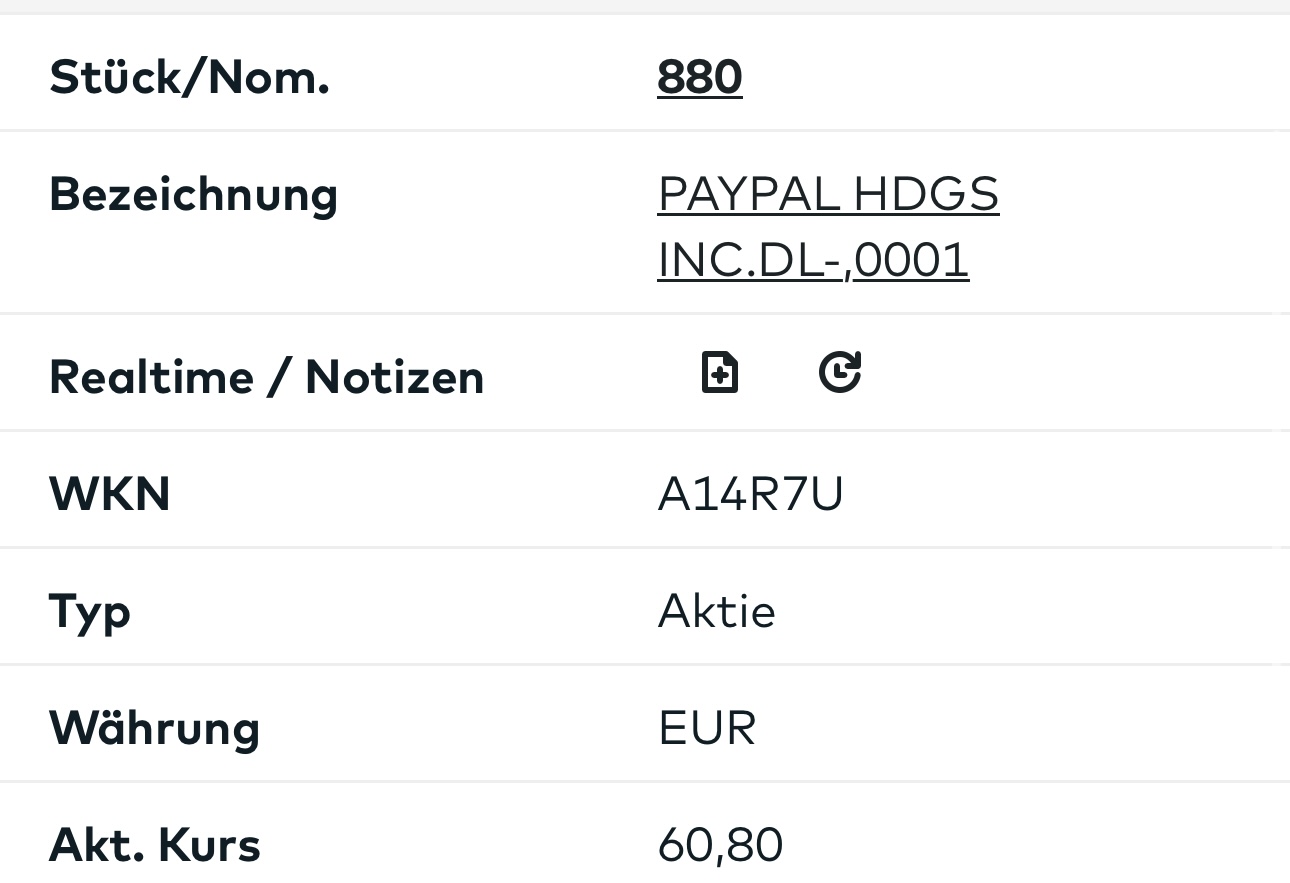
Task: Activate realtime quotes with the circular arrow icon
Action: pos(840,371)
